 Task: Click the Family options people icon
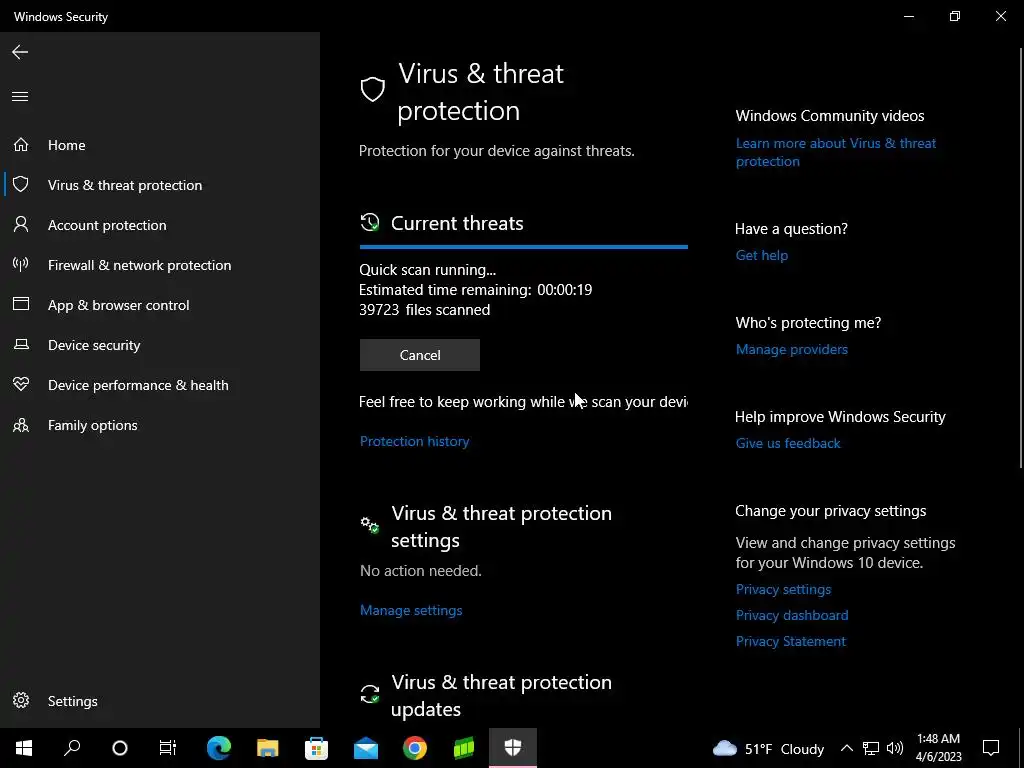tap(21, 425)
